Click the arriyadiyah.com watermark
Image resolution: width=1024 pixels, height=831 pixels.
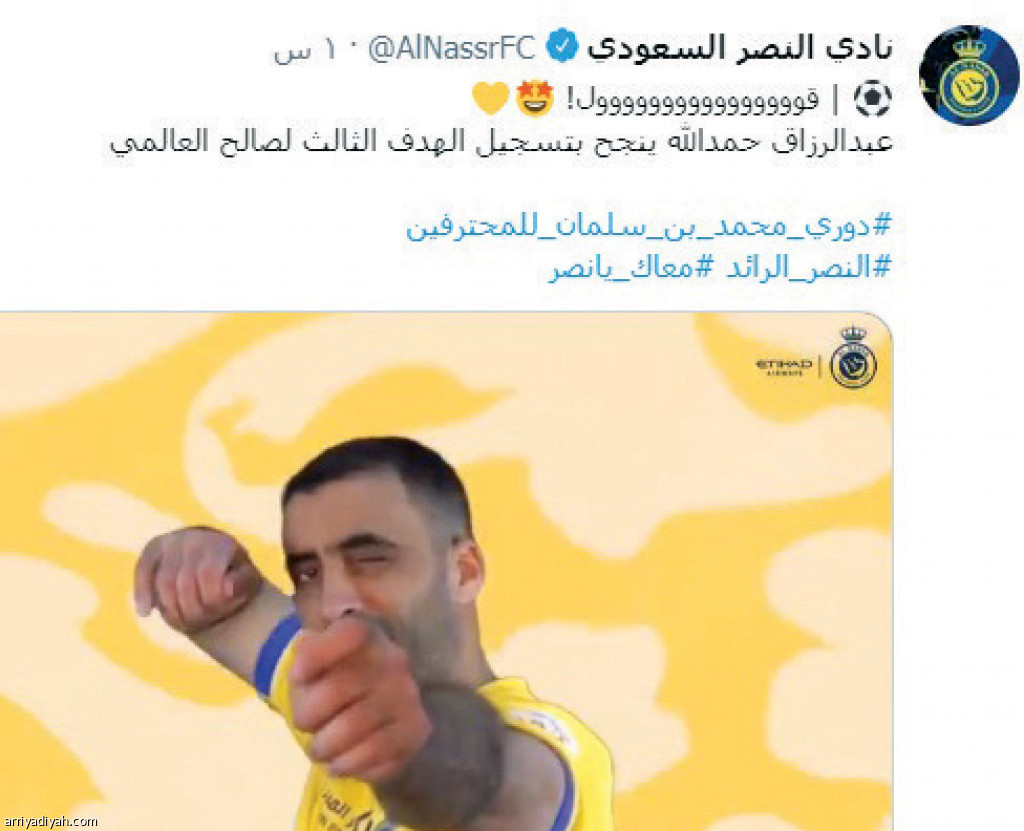tap(50, 821)
